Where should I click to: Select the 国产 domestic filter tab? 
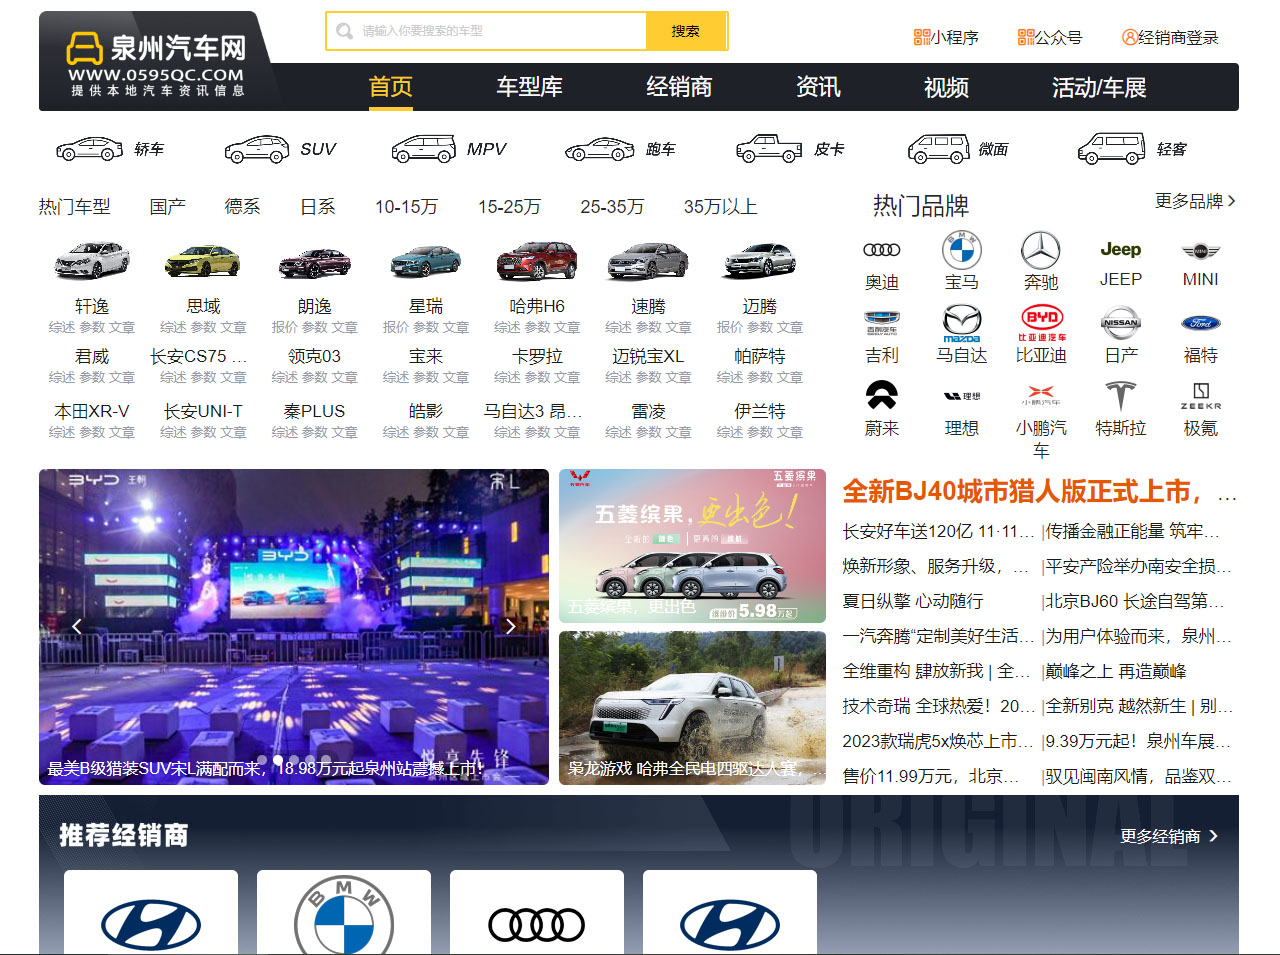(x=168, y=207)
